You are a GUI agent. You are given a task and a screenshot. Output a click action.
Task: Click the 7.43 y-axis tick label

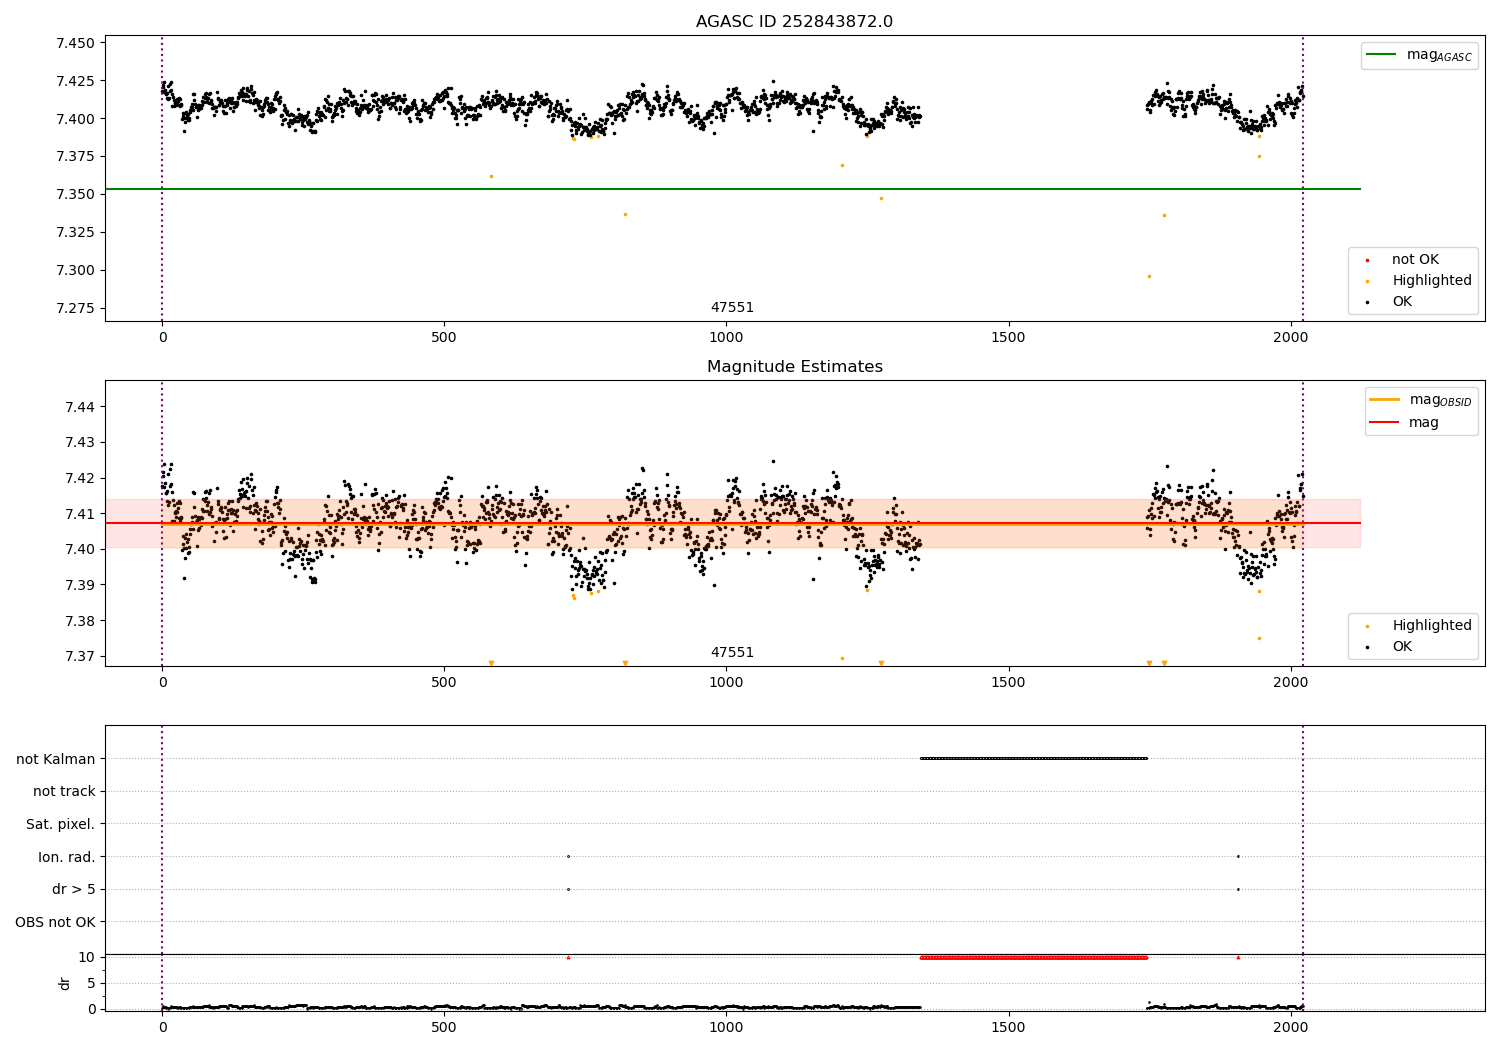tap(79, 443)
